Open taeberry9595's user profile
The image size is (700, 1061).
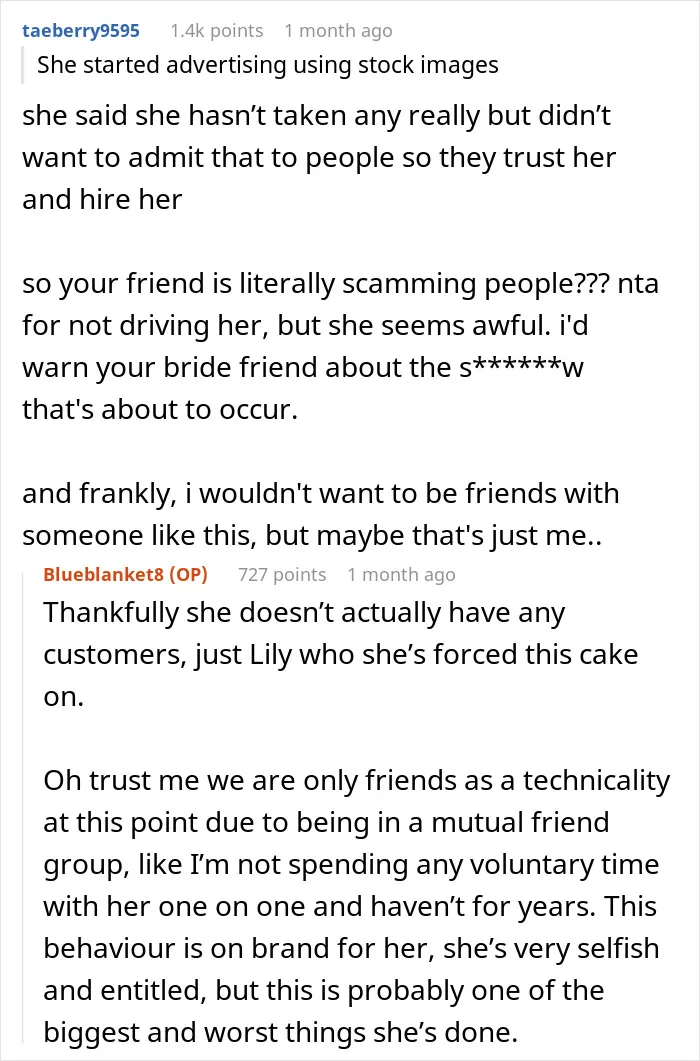coord(81,31)
